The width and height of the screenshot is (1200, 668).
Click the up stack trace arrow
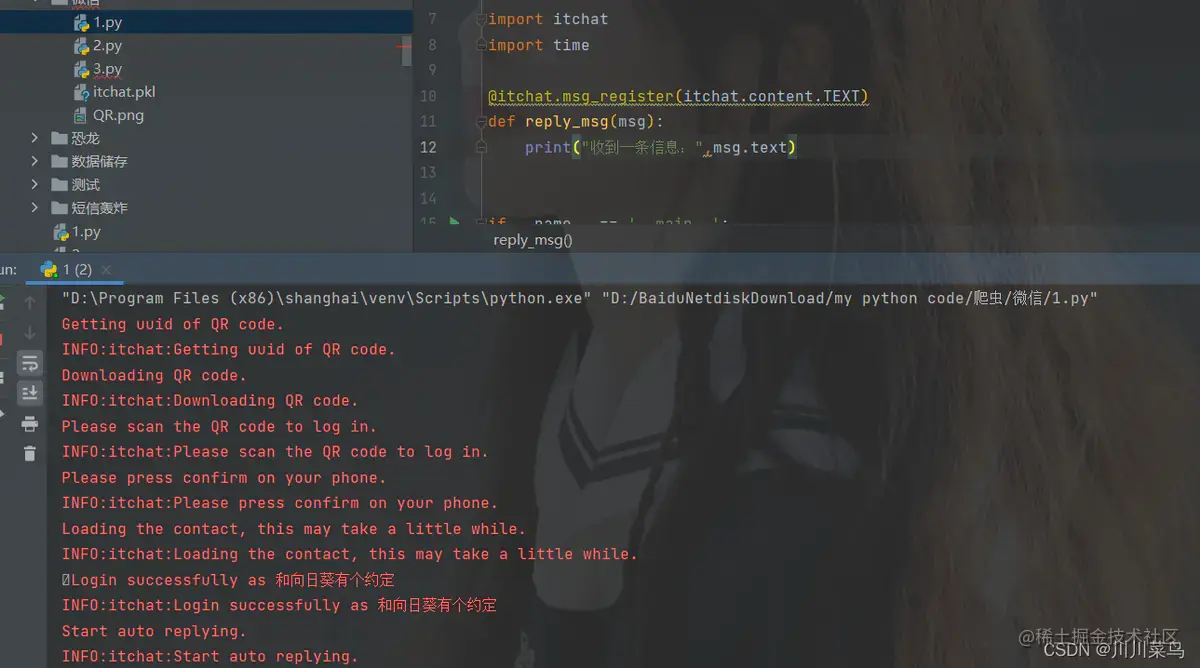[x=30, y=302]
